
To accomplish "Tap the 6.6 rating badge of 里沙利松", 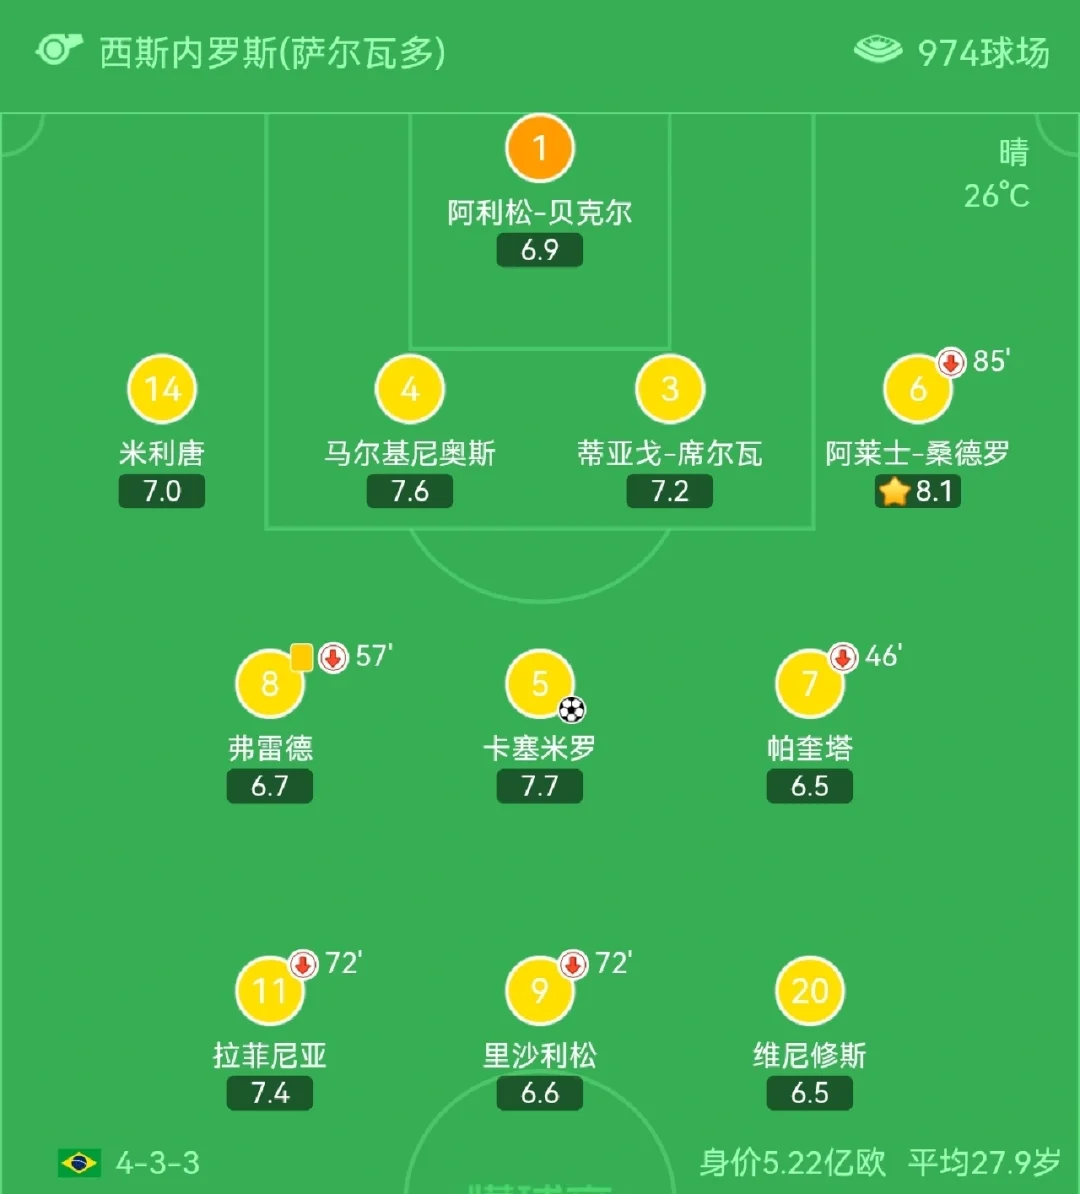I will pos(540,1093).
